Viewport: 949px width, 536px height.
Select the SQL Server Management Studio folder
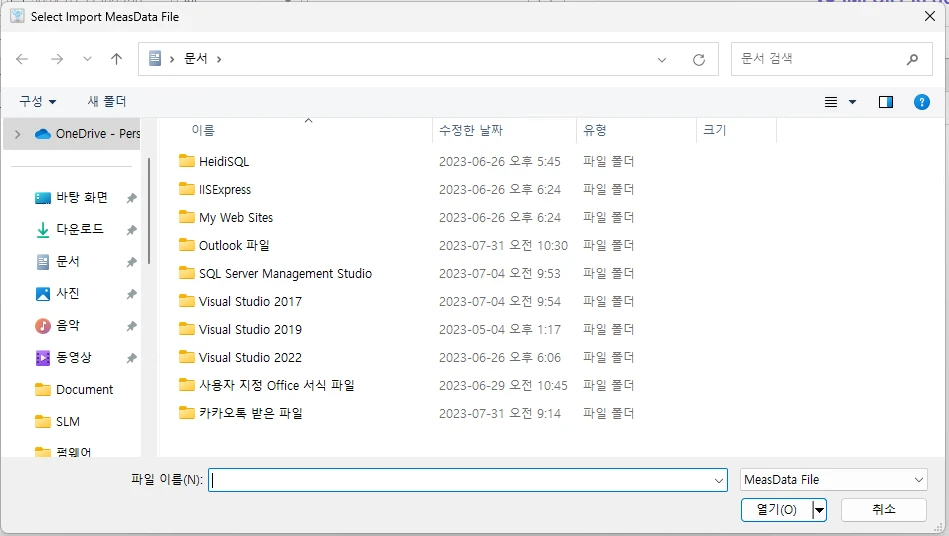[x=285, y=273]
